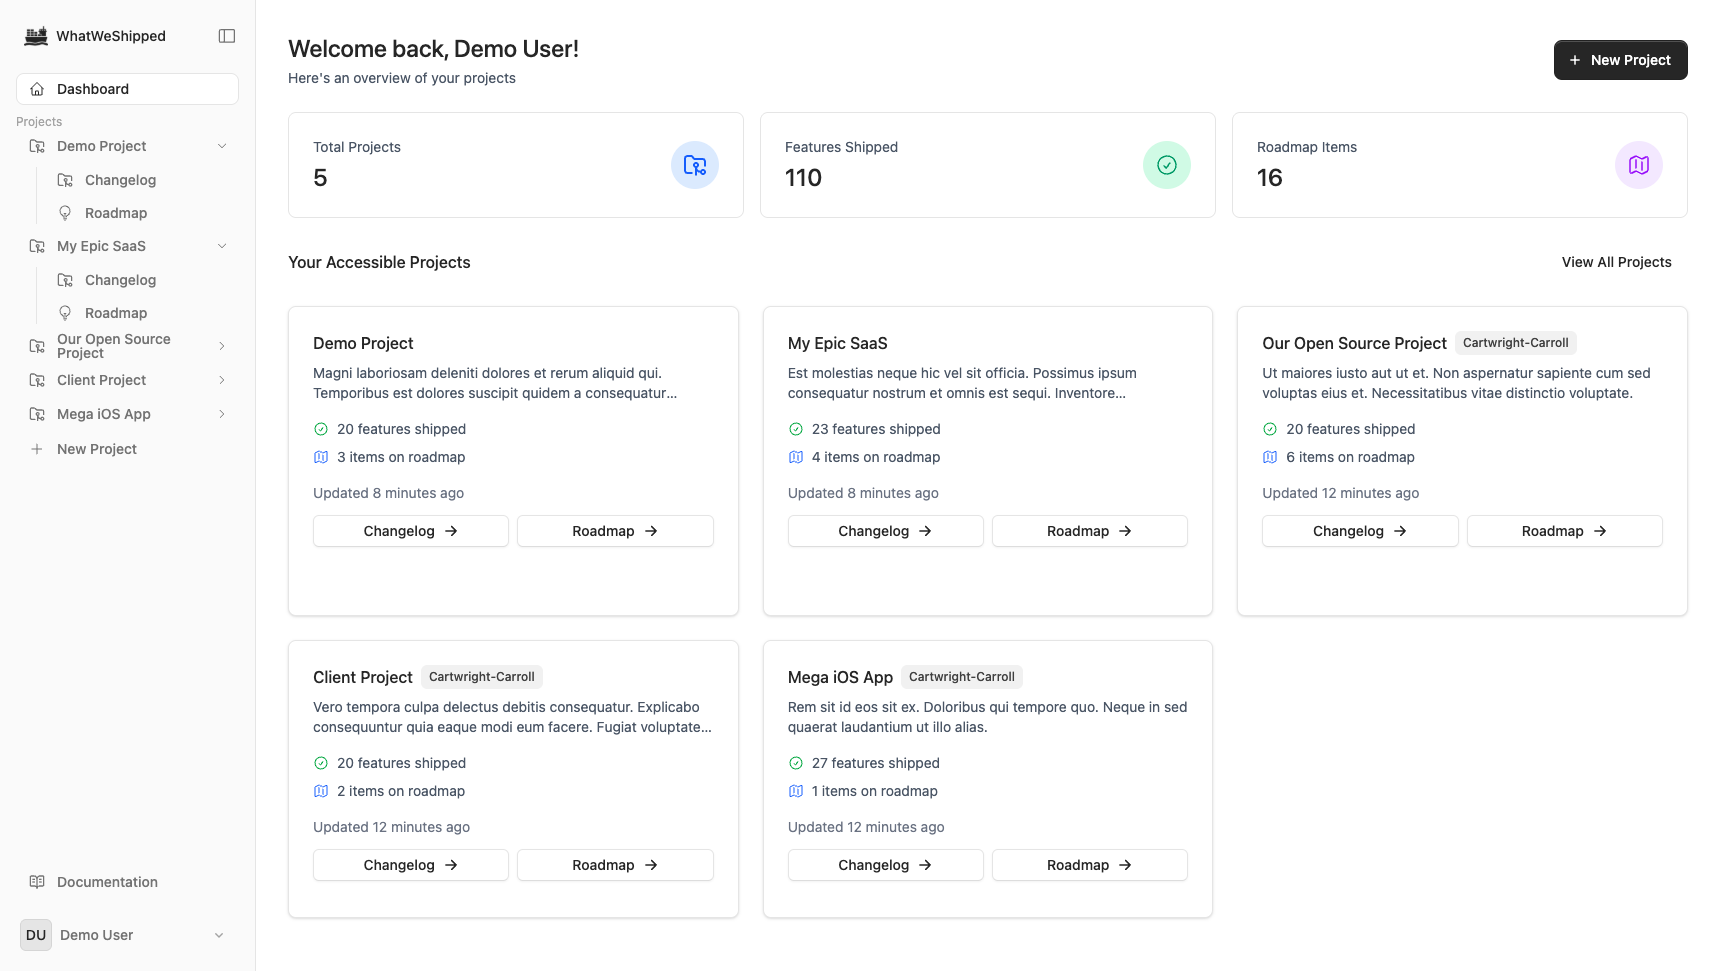
Task: Open Roadmap on Our Open Source Project card
Action: [1565, 531]
